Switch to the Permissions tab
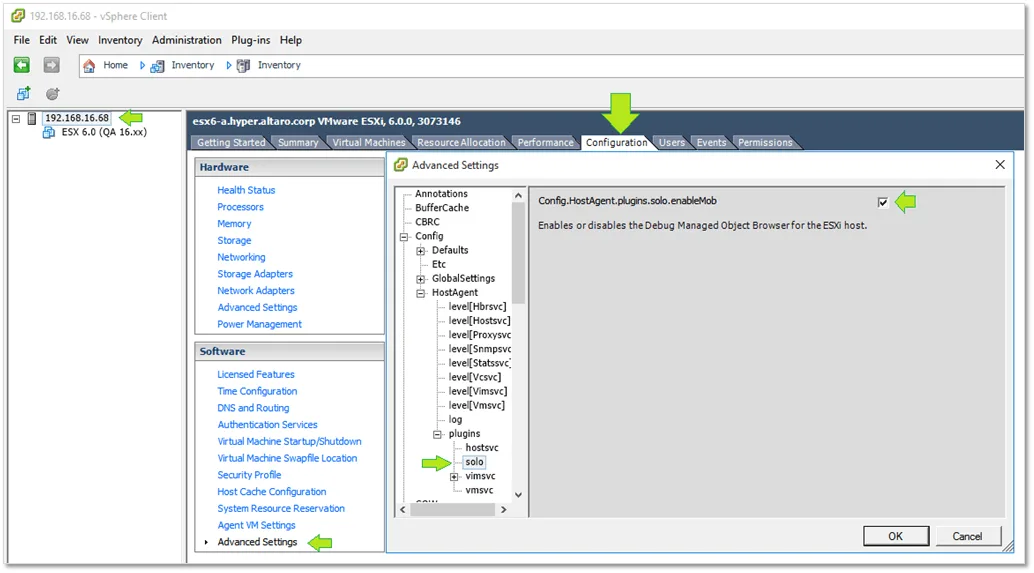The image size is (1034, 573). (x=765, y=142)
